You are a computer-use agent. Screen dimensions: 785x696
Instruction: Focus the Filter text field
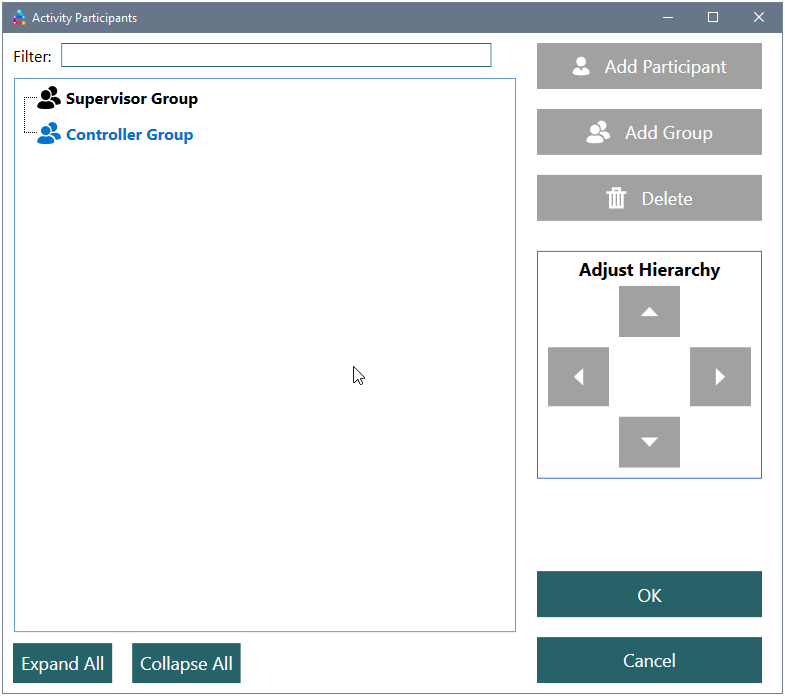click(276, 56)
